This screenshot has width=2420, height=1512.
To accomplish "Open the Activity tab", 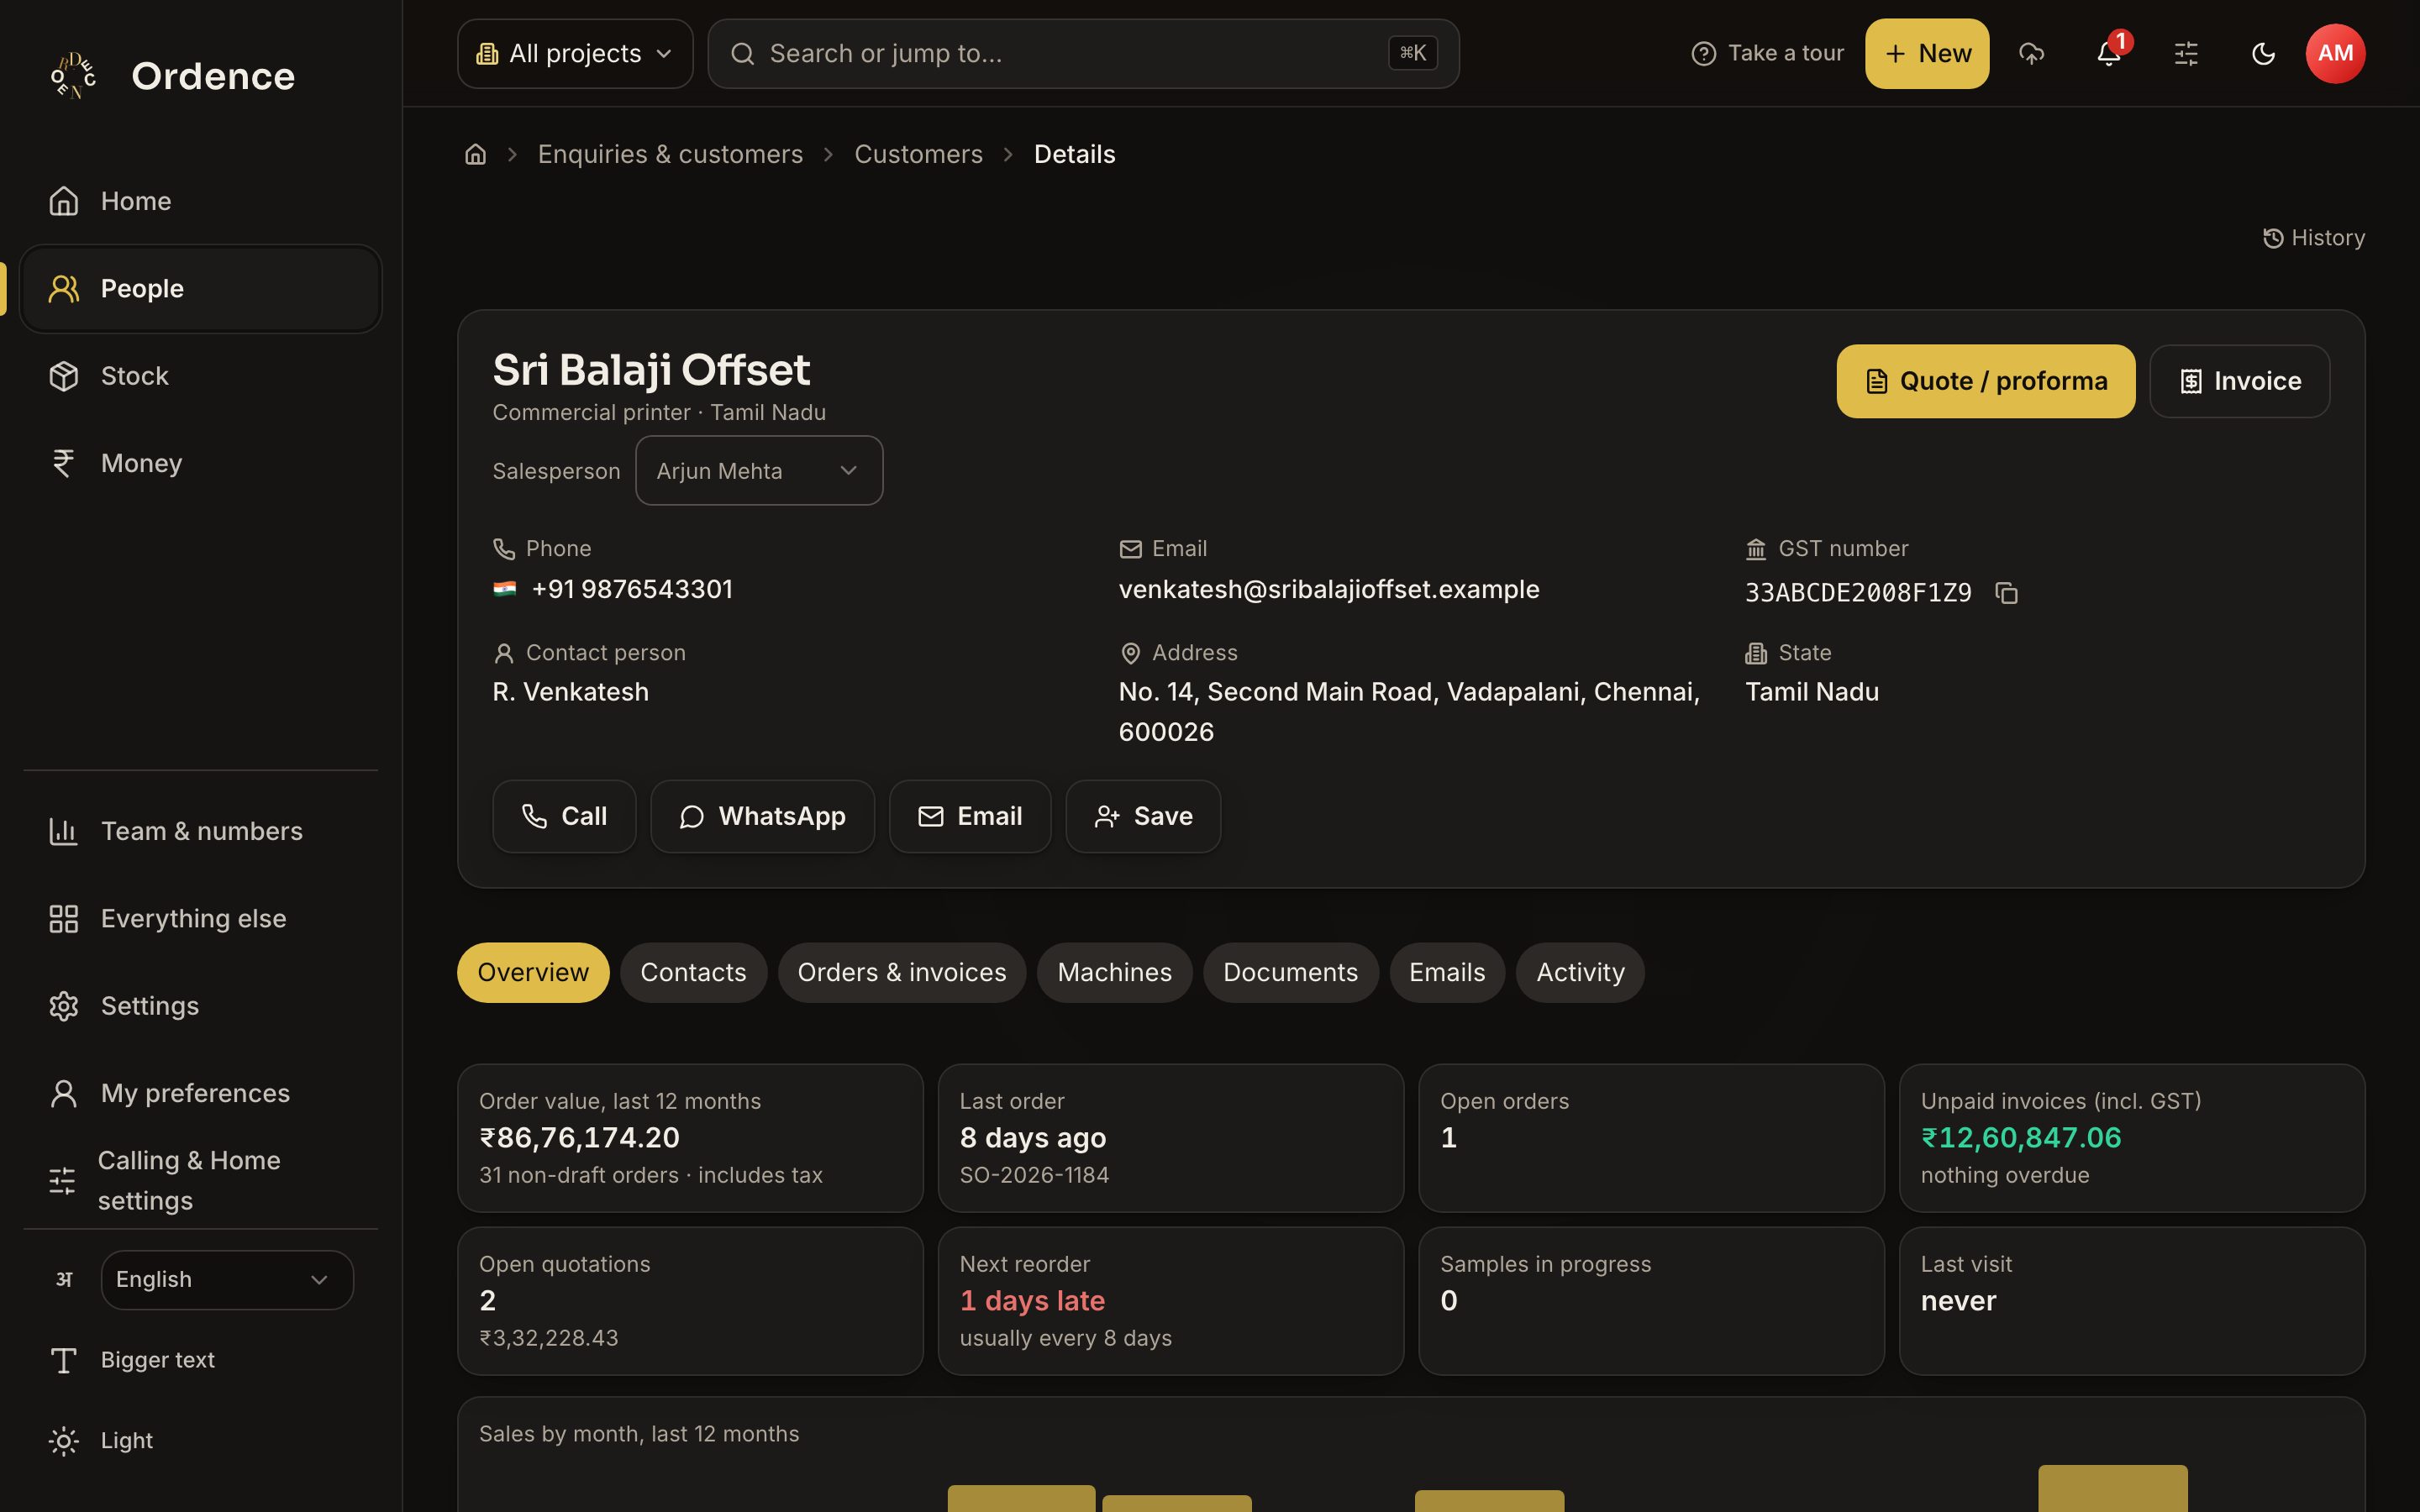I will 1580,972.
